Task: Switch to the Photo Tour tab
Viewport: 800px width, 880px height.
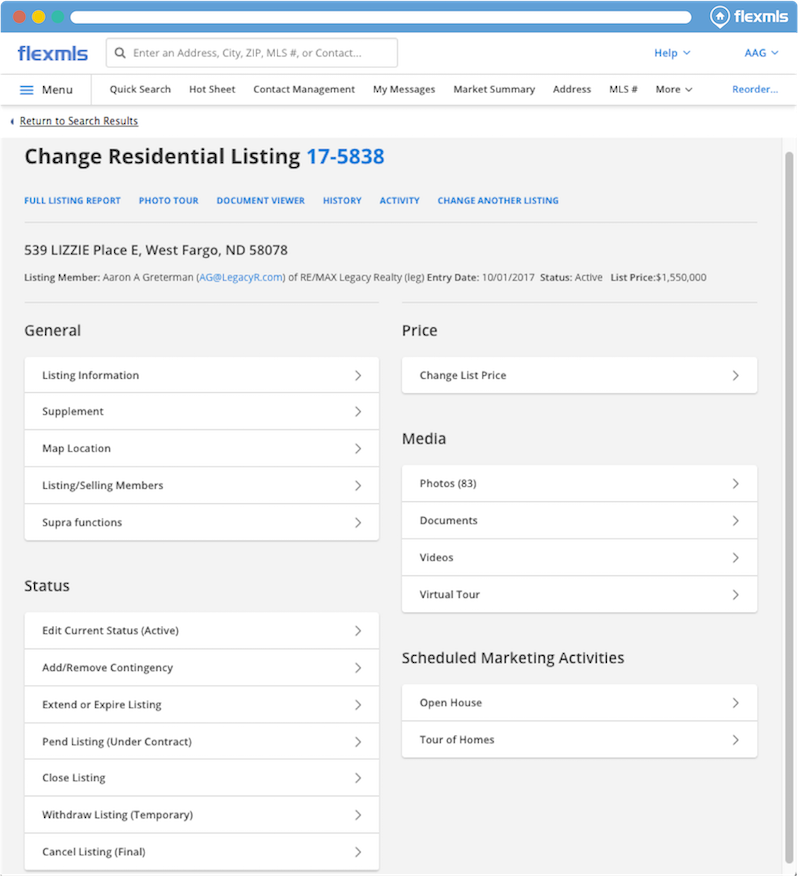Action: 168,201
